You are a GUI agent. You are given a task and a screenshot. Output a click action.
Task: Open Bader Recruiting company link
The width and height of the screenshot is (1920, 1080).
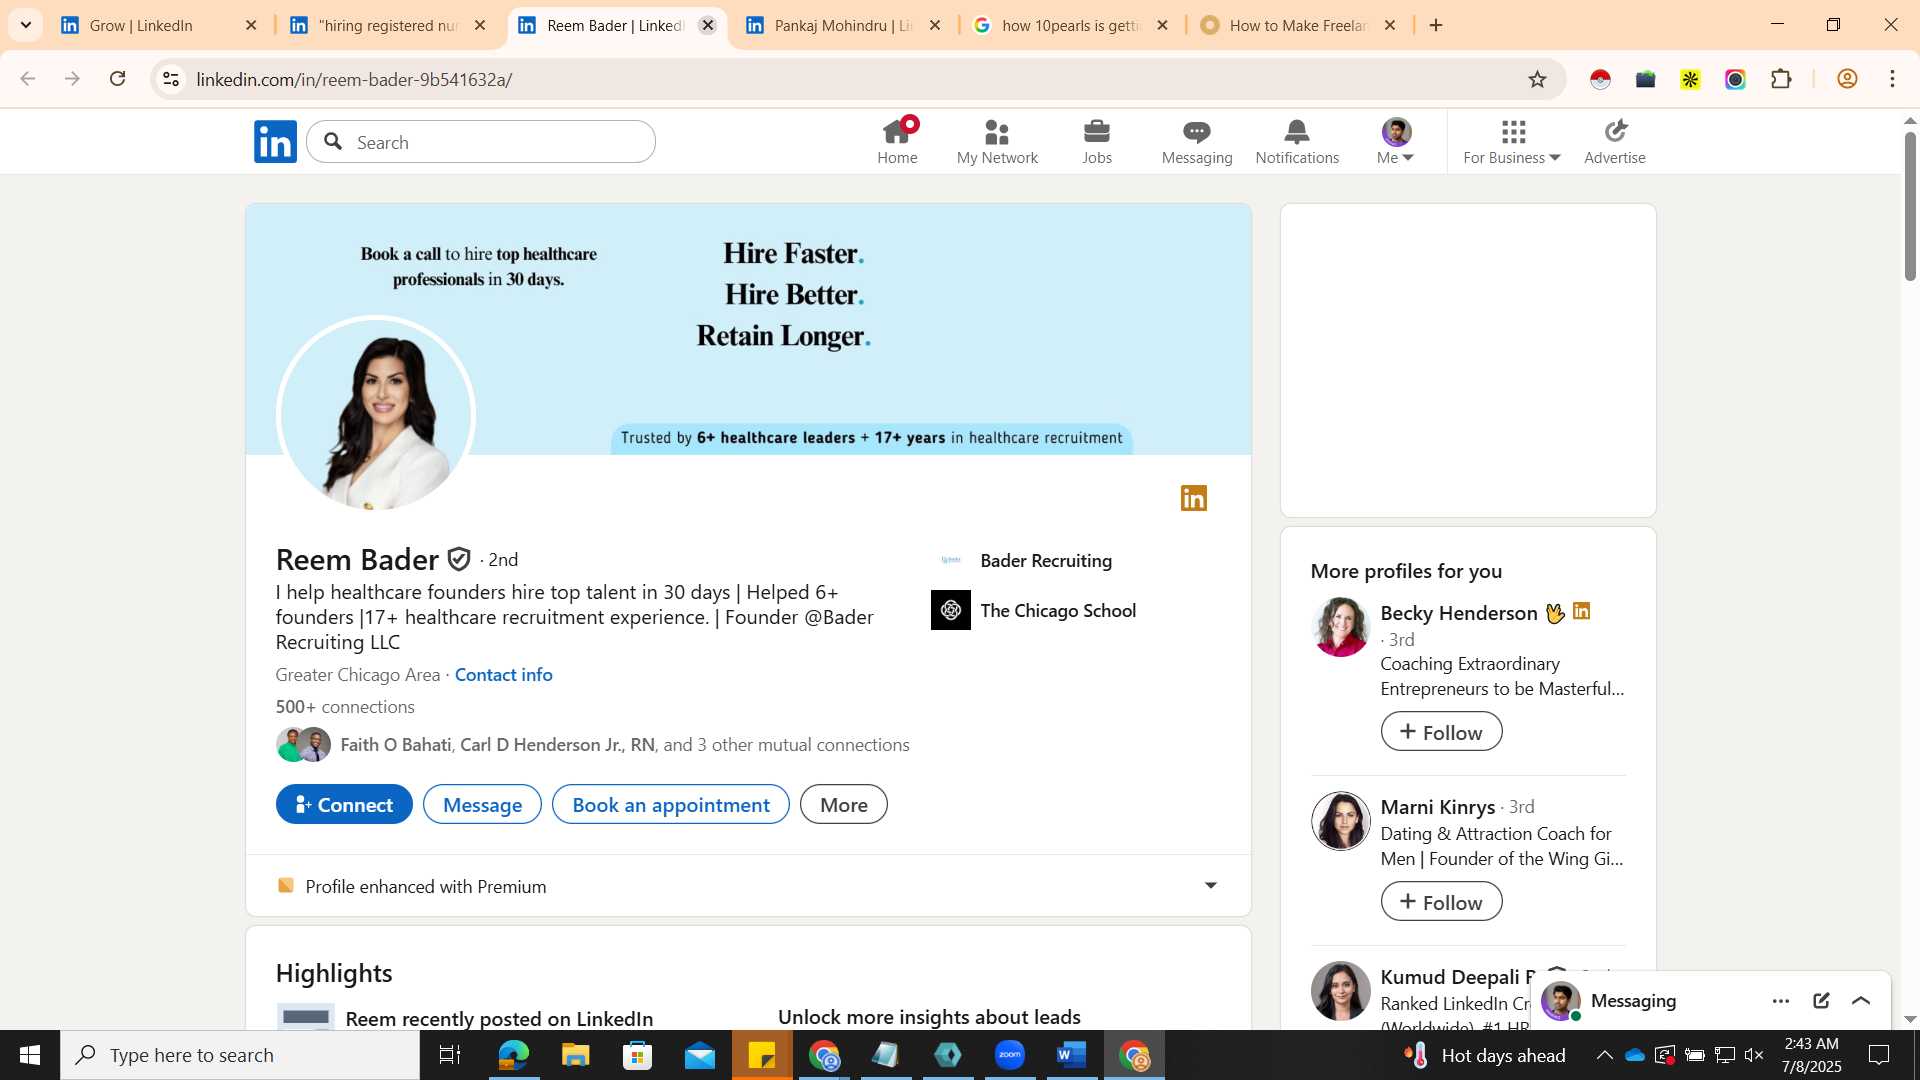tap(1046, 561)
